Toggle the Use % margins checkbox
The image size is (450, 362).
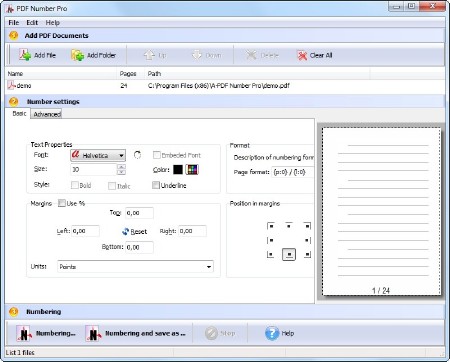coord(62,203)
